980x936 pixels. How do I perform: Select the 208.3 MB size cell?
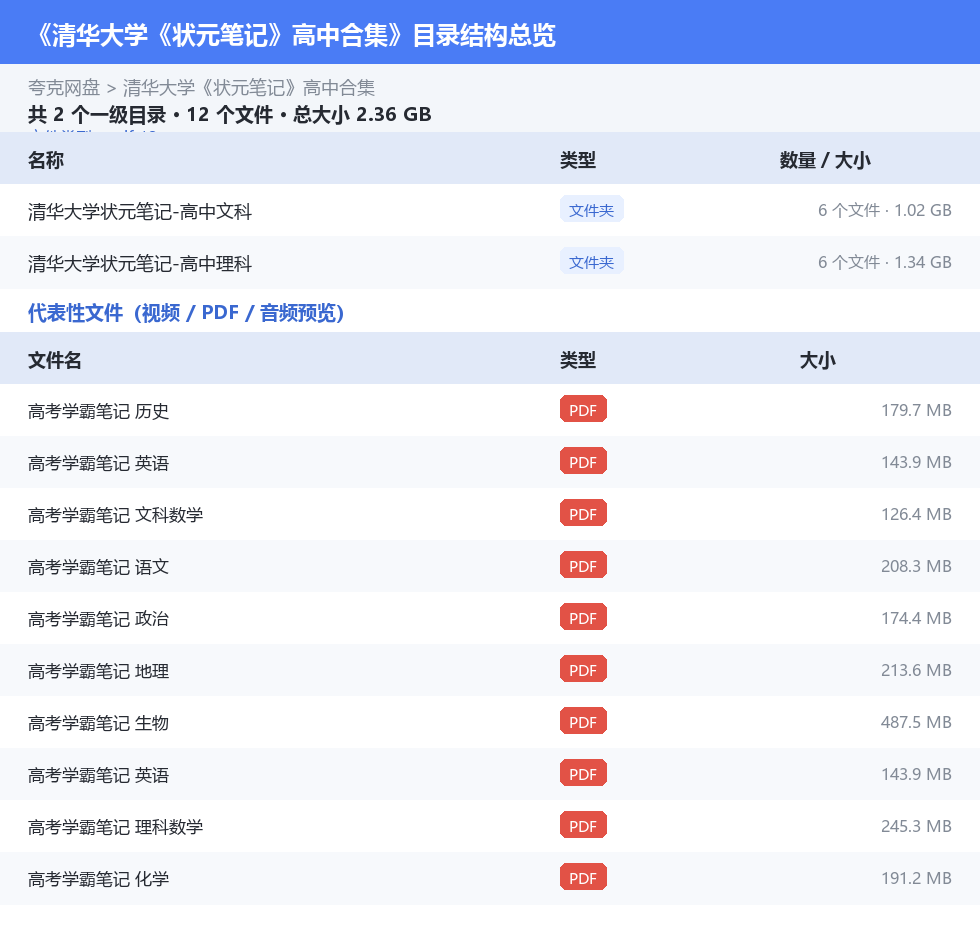click(916, 566)
